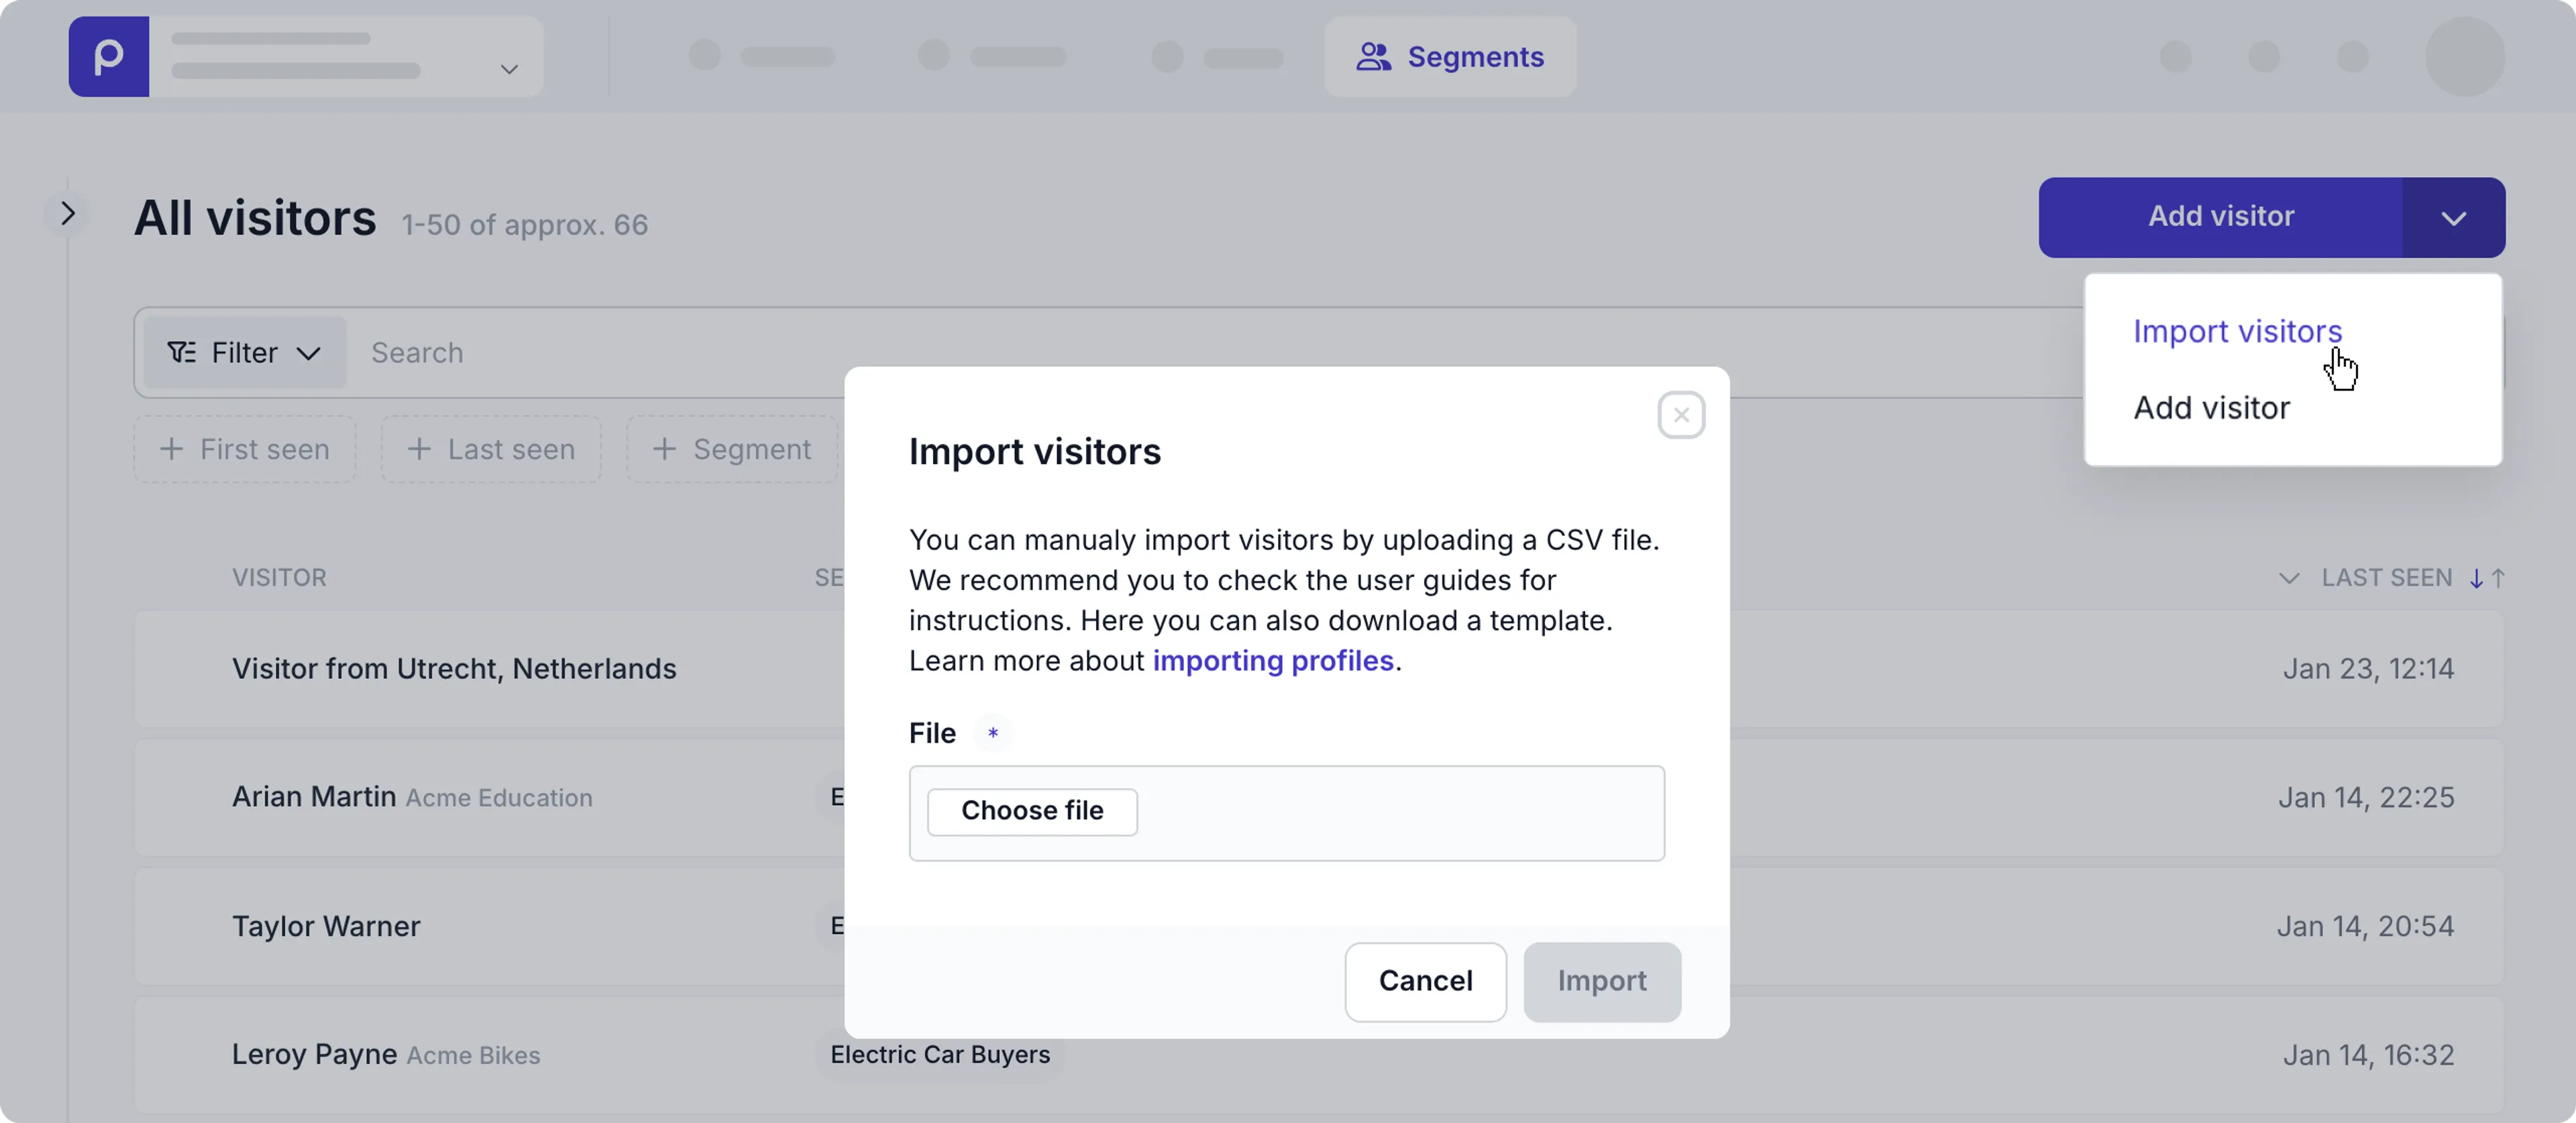Cancel the Import visitors dialog
Screen dimensions: 2576x1123
pos(1425,981)
